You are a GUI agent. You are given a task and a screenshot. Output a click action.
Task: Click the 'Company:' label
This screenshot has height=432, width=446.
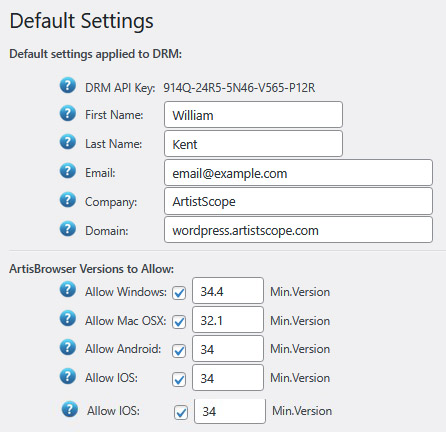pyautogui.click(x=111, y=202)
